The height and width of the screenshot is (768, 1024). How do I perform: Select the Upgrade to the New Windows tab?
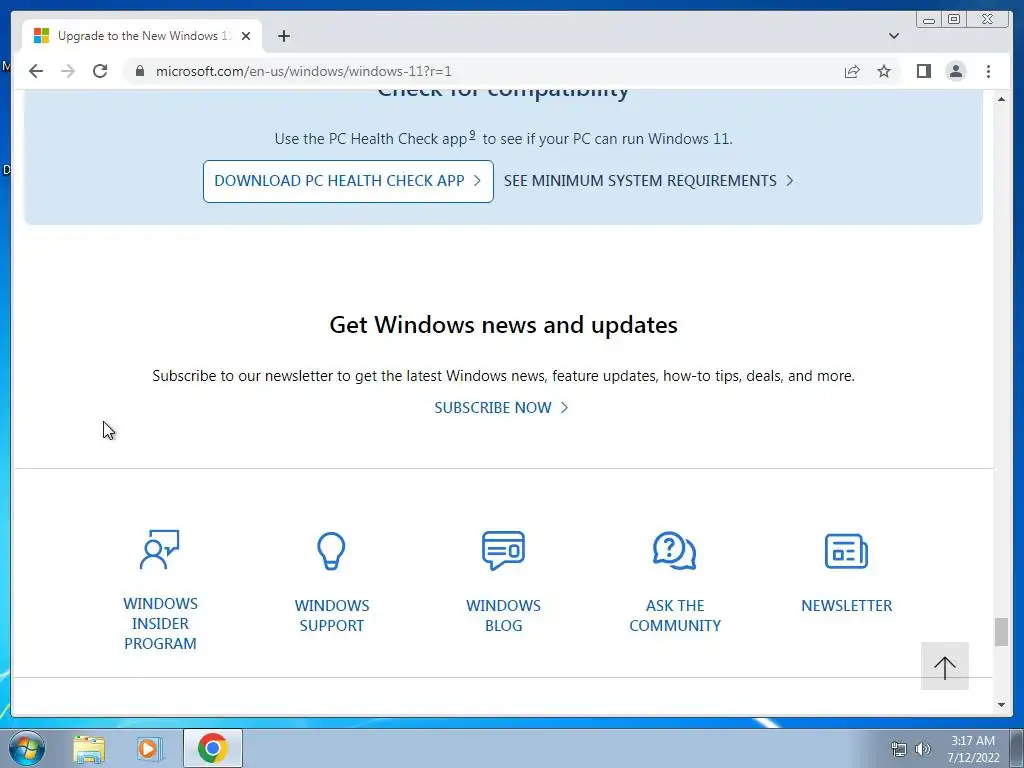(142, 36)
